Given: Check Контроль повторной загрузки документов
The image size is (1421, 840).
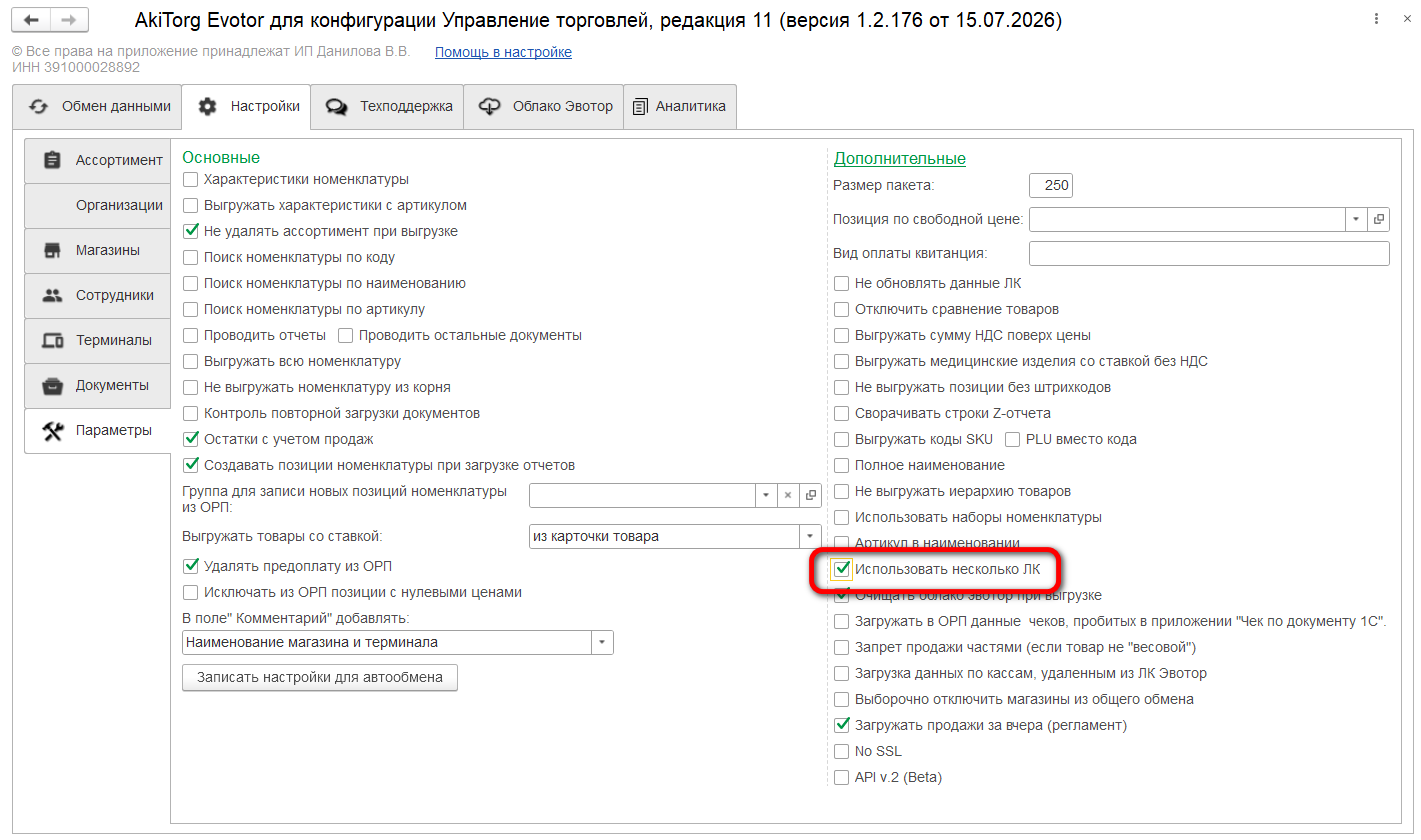Looking at the screenshot, I should click(x=191, y=414).
